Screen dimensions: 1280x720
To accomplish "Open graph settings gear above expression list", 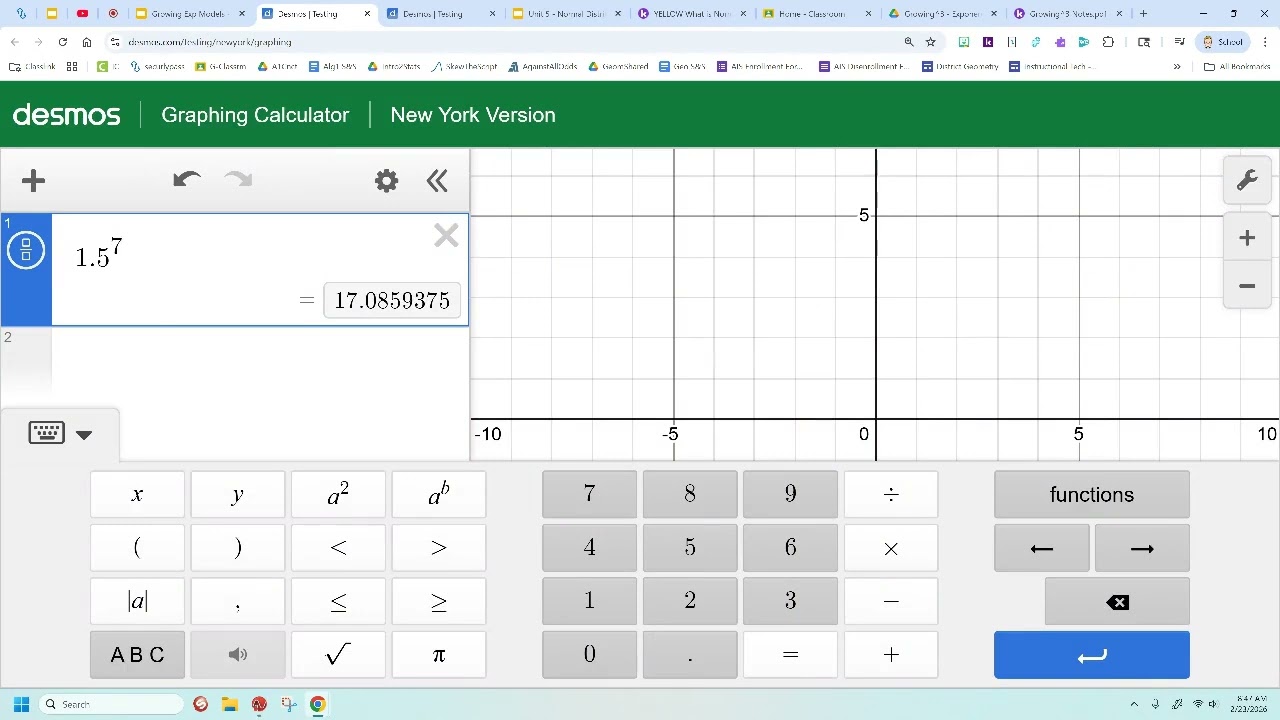I will [386, 181].
